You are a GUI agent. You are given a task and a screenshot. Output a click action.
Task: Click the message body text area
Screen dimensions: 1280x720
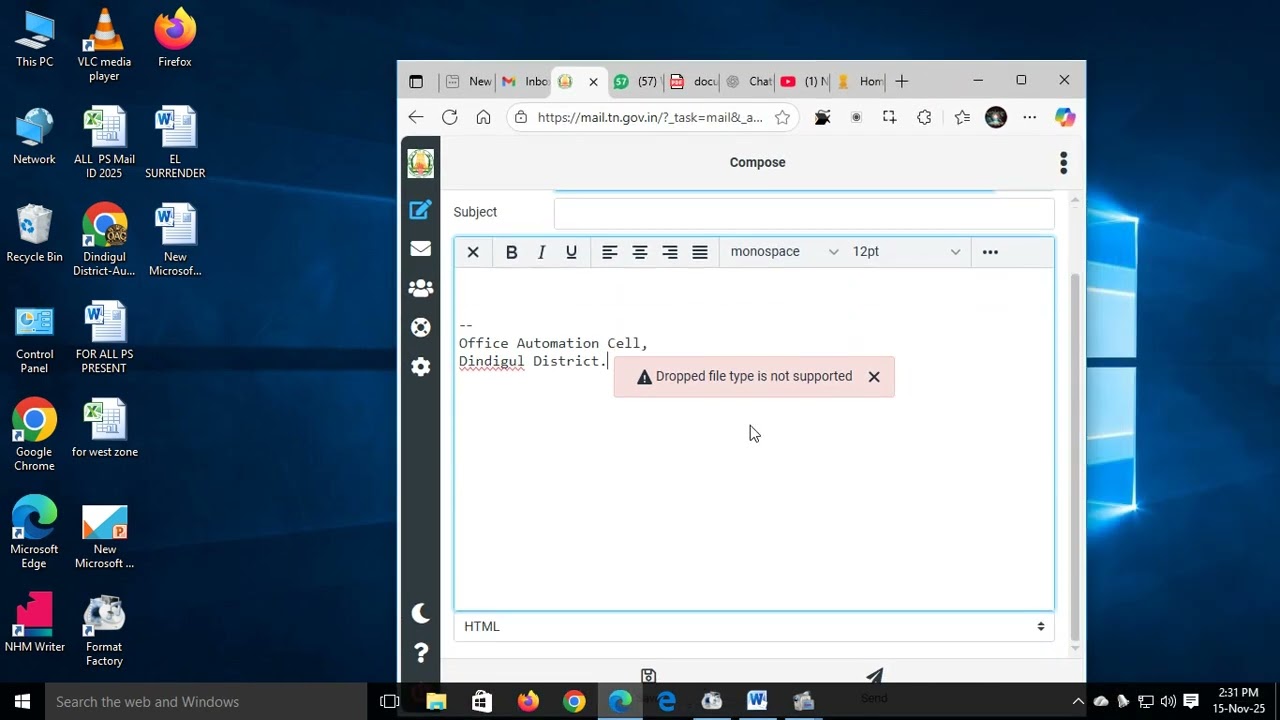pos(754,440)
